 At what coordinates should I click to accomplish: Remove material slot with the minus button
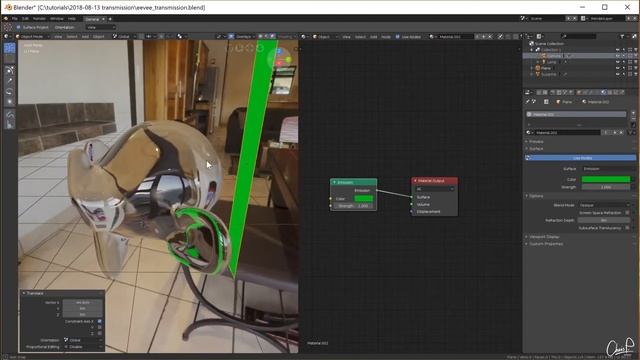(x=633, y=118)
